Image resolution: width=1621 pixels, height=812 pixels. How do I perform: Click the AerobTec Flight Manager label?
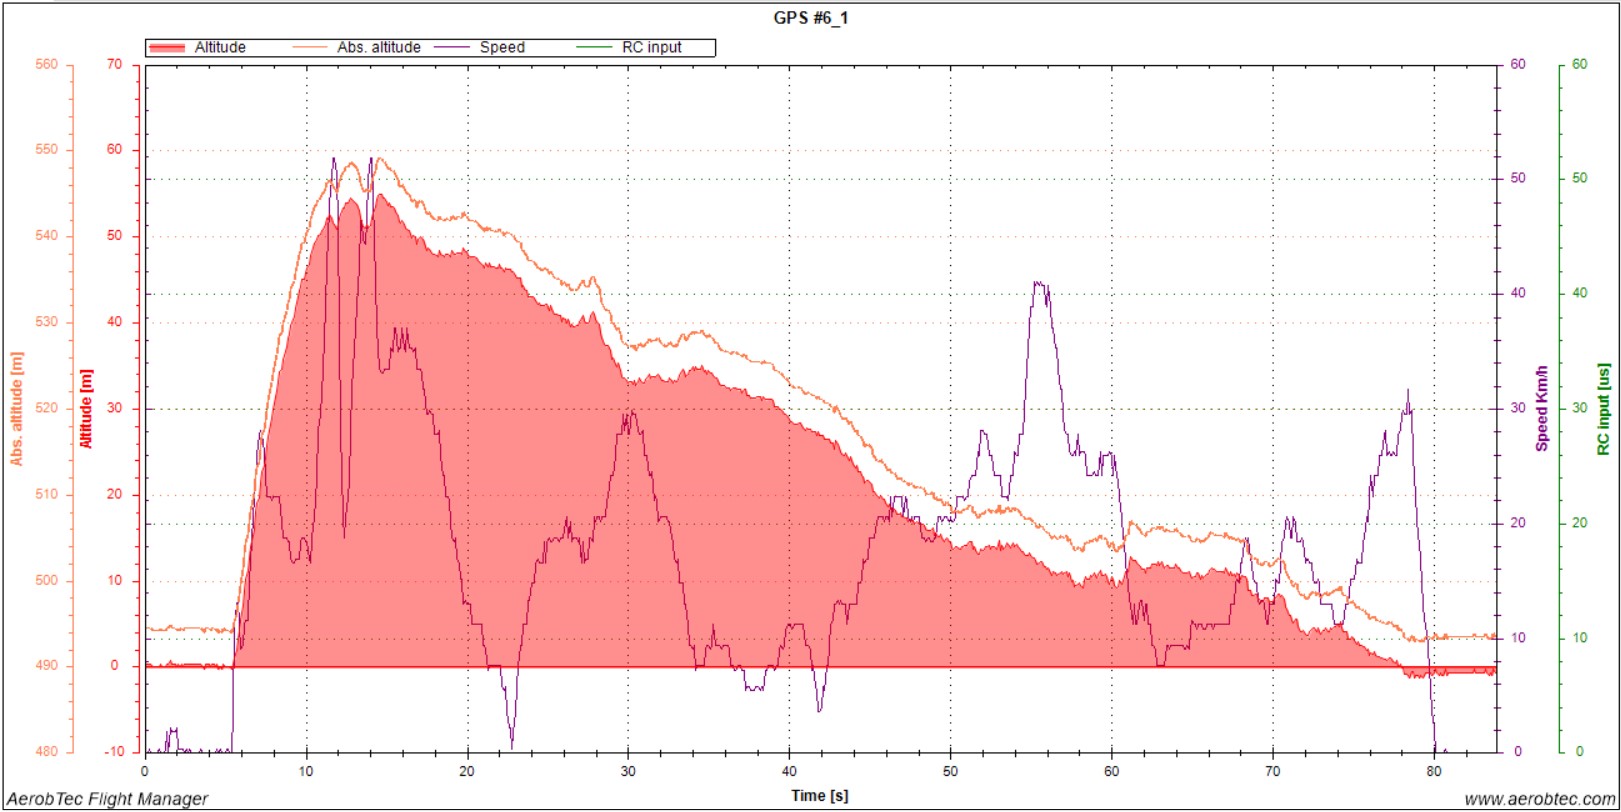point(108,799)
